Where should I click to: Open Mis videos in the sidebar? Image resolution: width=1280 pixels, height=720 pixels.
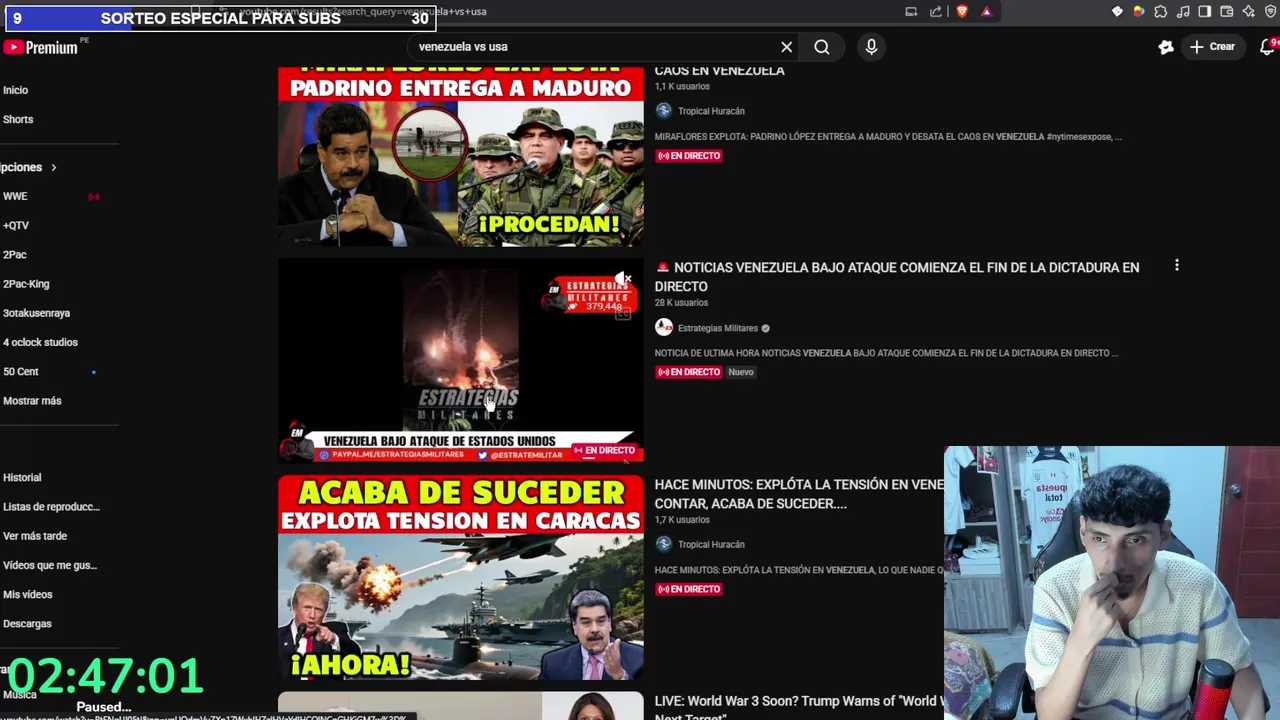(28, 594)
